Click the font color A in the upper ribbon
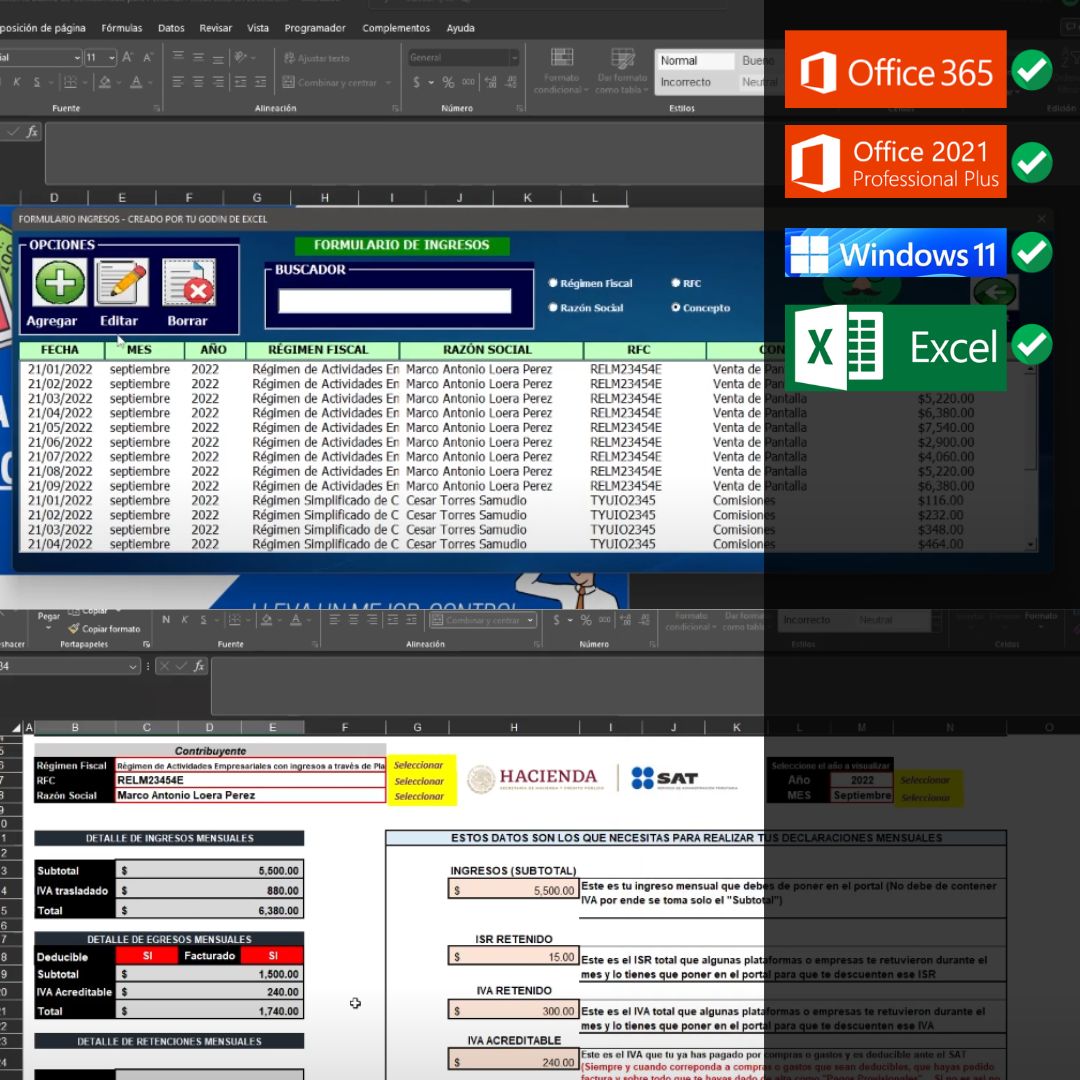This screenshot has width=1080, height=1080. tap(136, 83)
